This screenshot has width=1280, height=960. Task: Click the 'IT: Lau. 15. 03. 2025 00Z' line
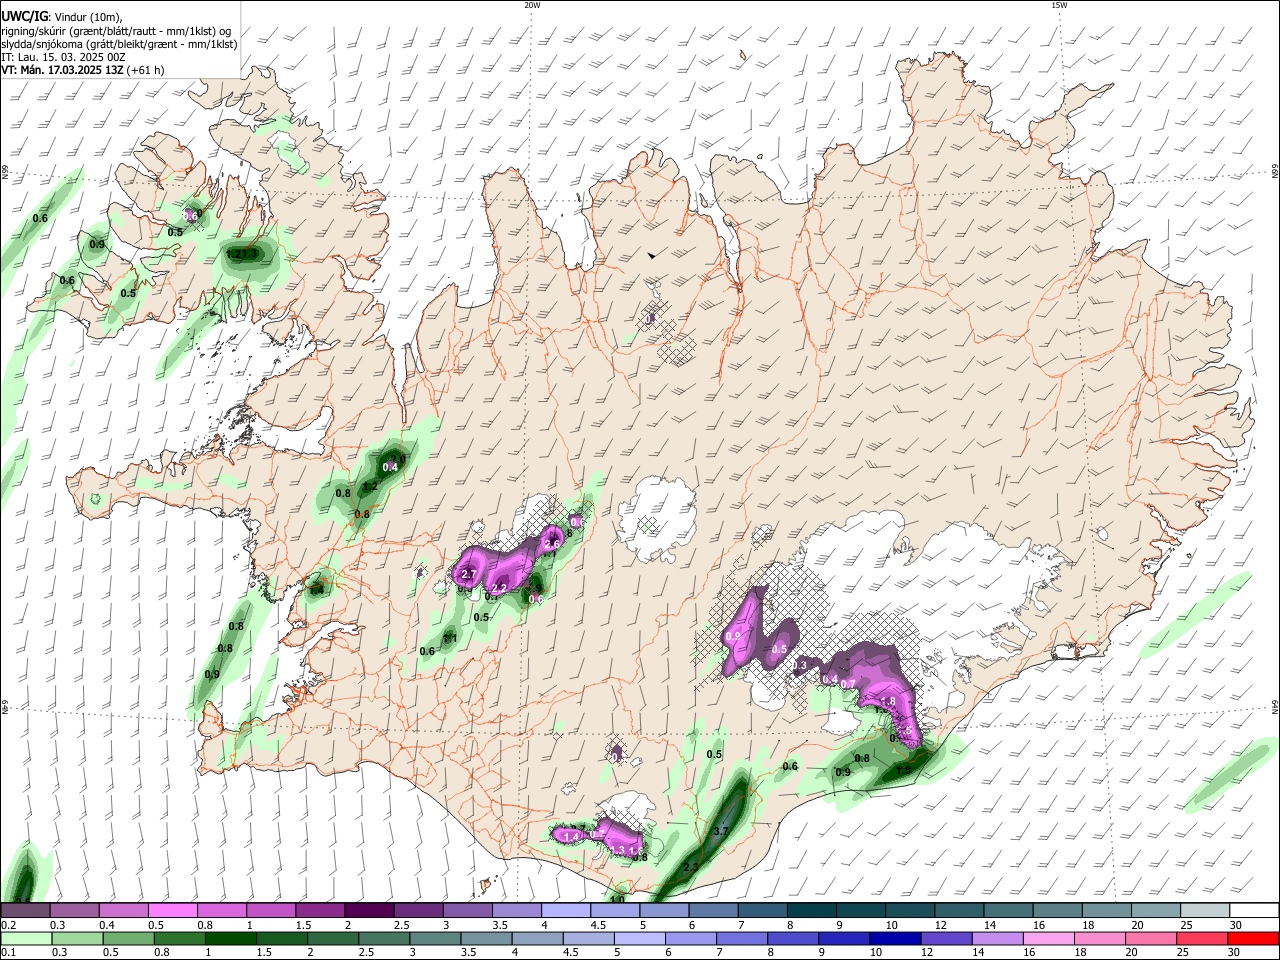pyautogui.click(x=63, y=57)
